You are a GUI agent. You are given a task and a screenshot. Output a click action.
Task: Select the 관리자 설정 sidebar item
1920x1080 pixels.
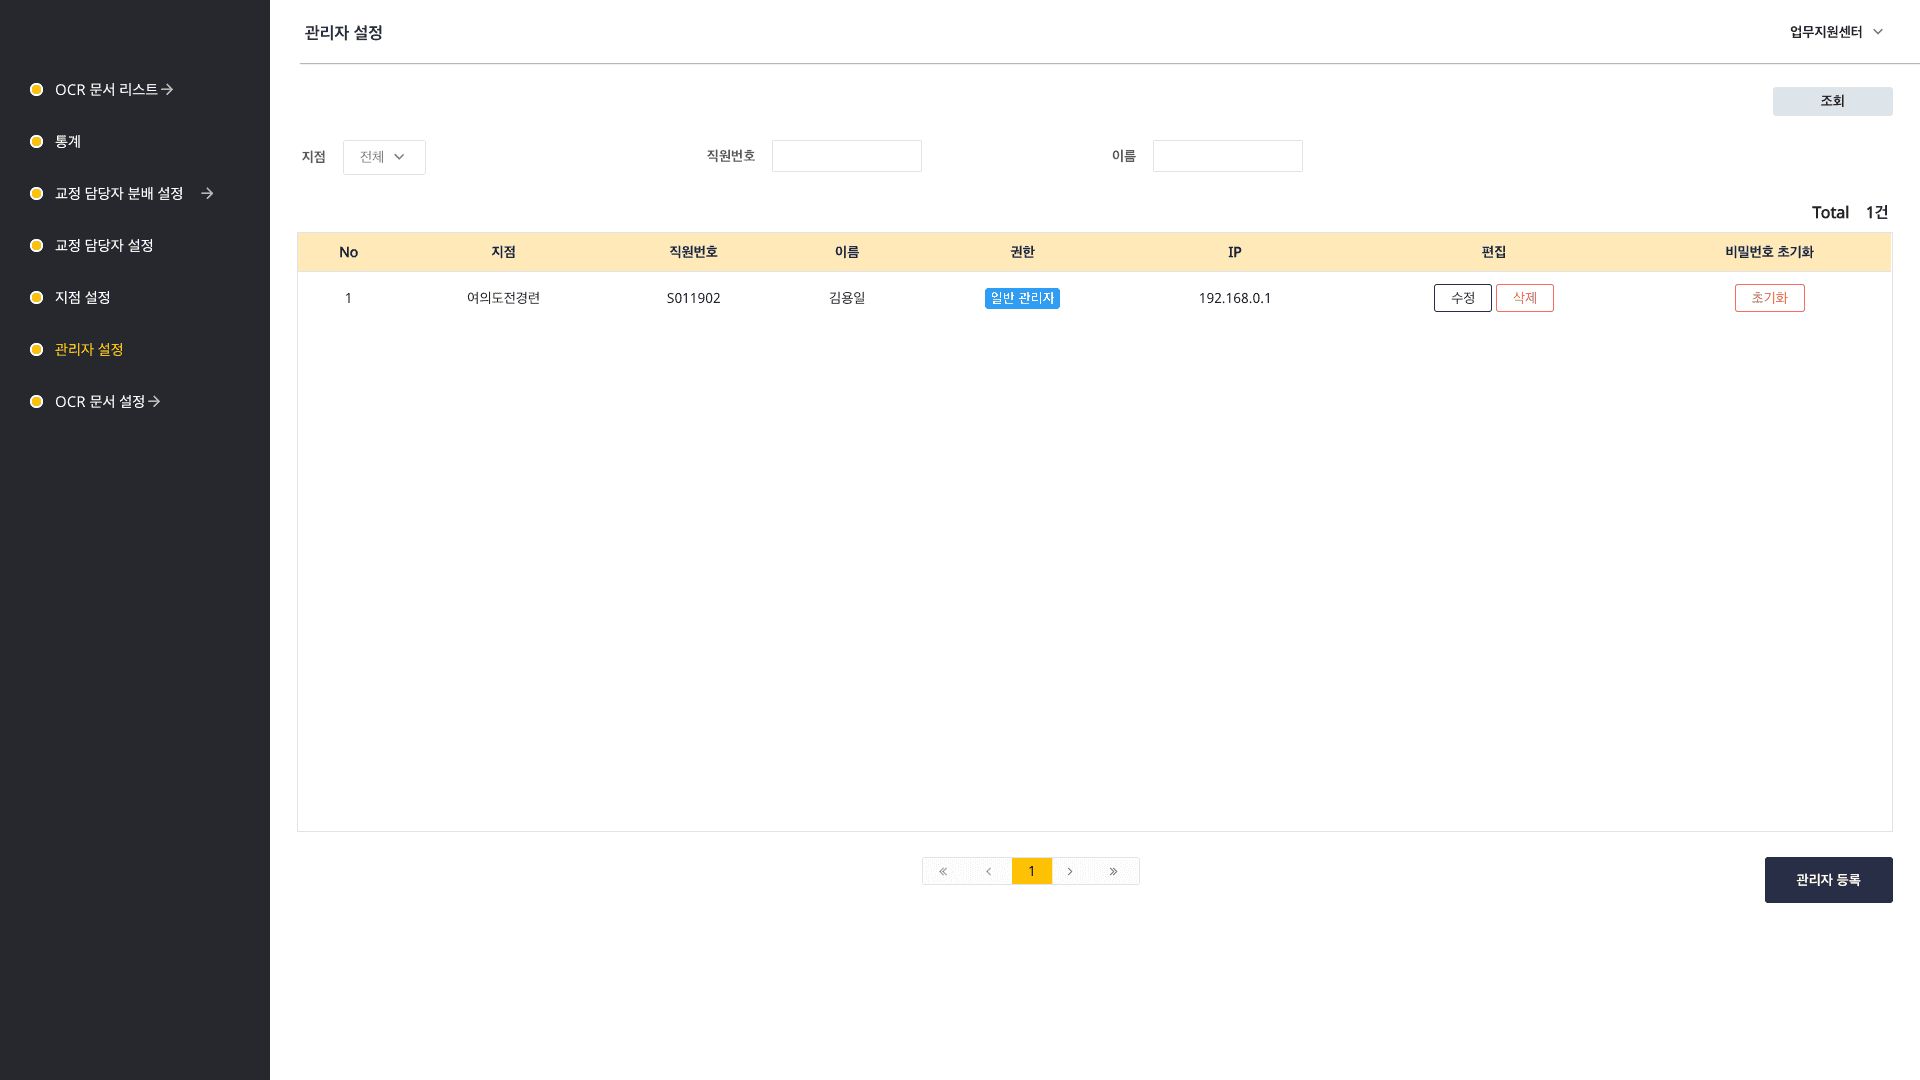[x=89, y=350]
